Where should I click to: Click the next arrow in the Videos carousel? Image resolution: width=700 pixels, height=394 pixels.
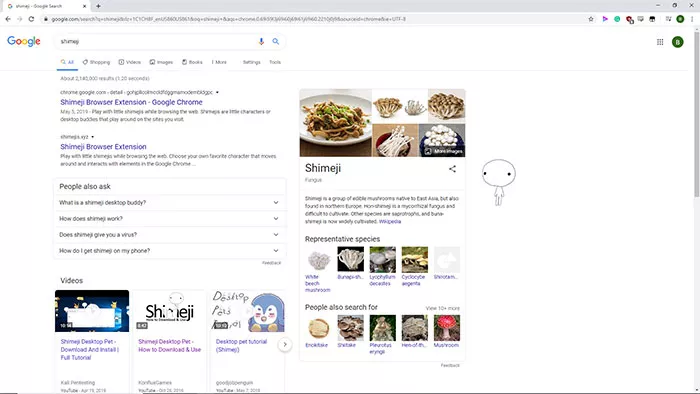click(x=285, y=344)
